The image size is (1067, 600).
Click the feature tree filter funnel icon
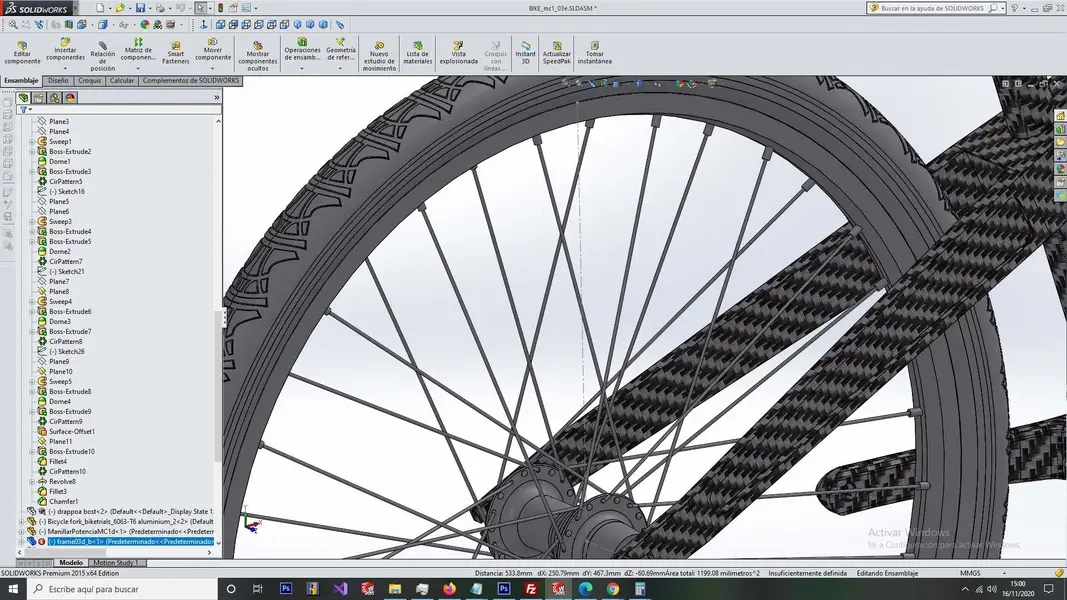click(x=24, y=110)
